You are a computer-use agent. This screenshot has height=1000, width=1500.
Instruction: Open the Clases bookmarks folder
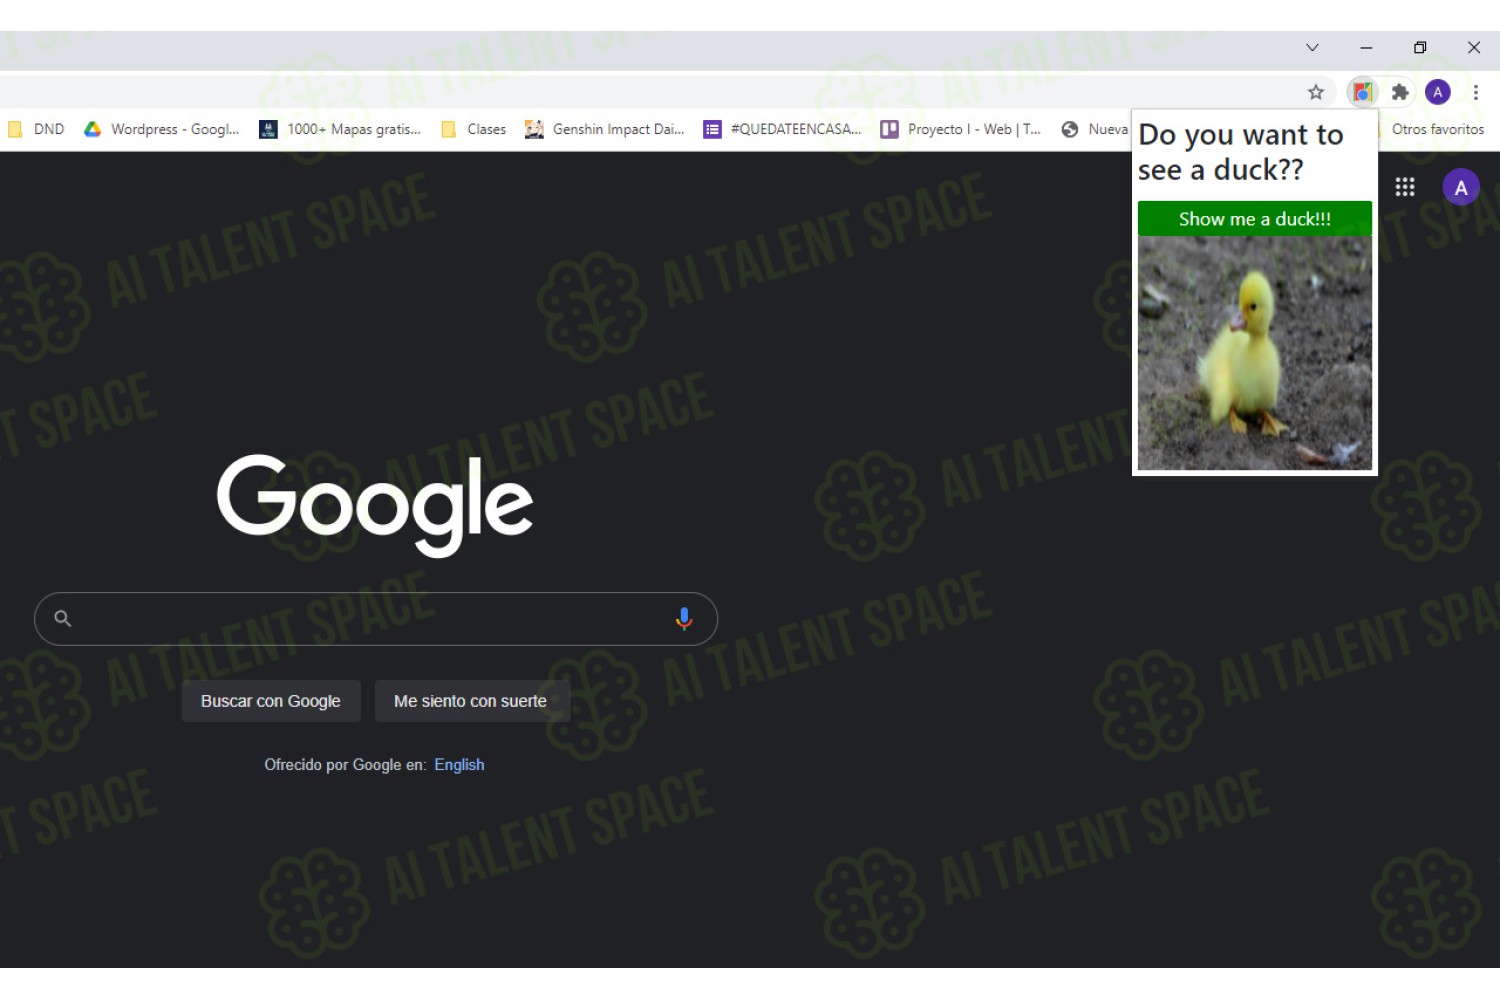pyautogui.click(x=474, y=129)
